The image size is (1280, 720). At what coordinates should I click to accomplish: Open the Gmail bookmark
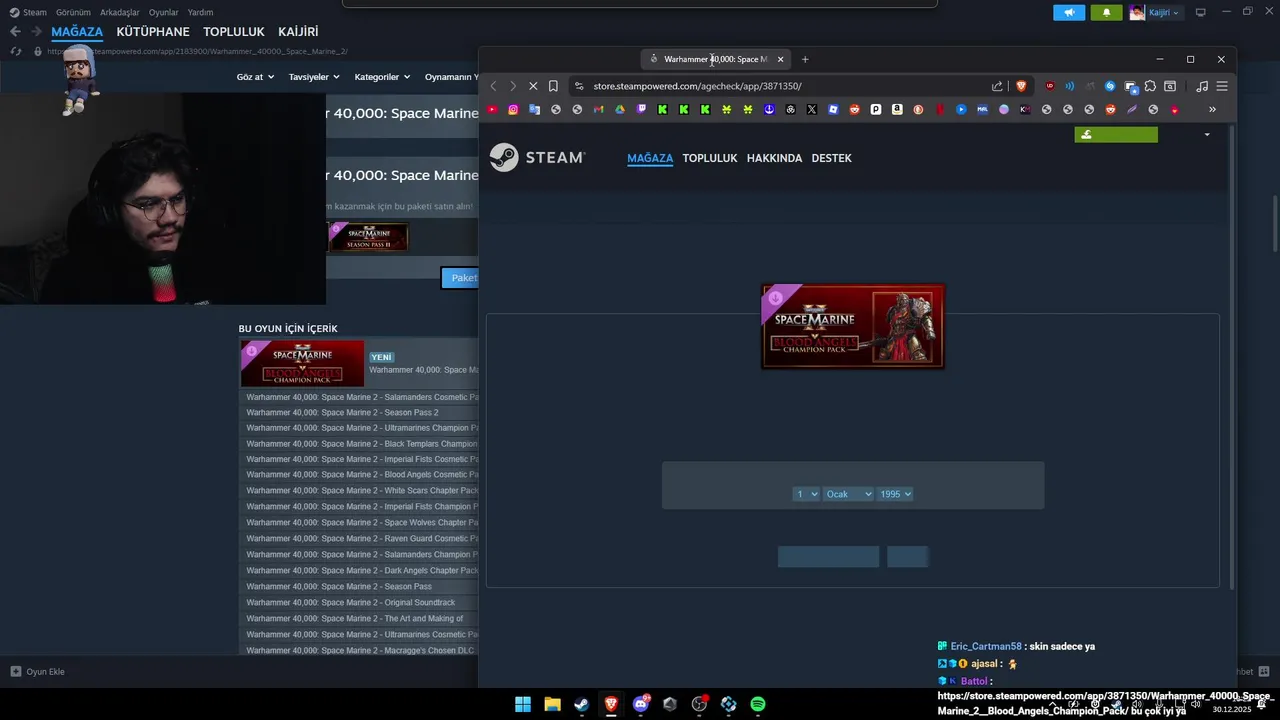point(598,110)
